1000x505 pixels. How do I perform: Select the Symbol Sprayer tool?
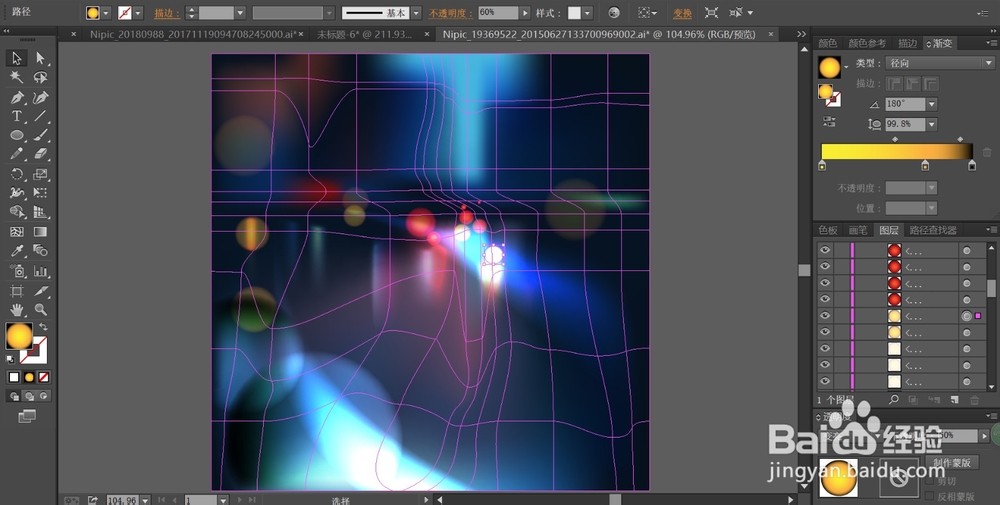point(17,271)
